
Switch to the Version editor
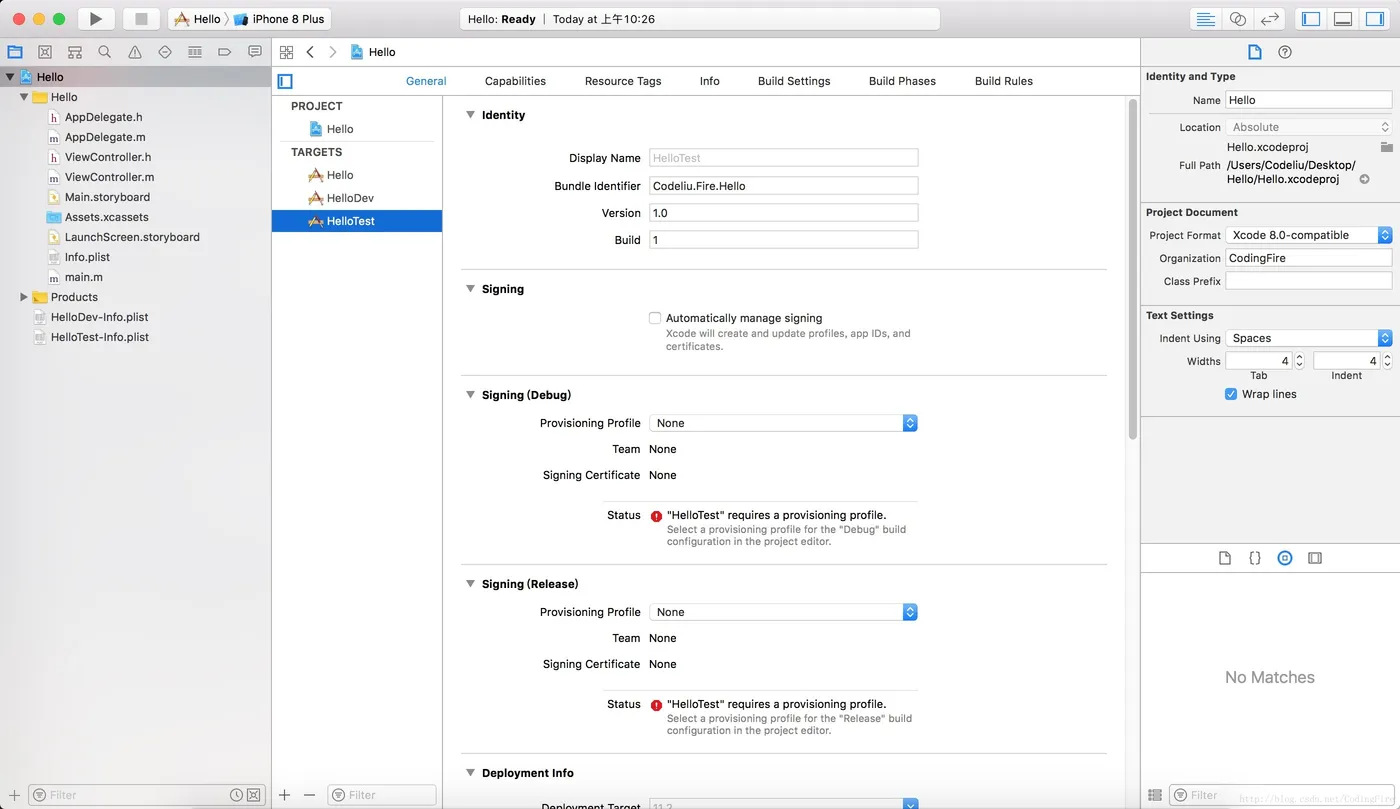coord(1270,19)
